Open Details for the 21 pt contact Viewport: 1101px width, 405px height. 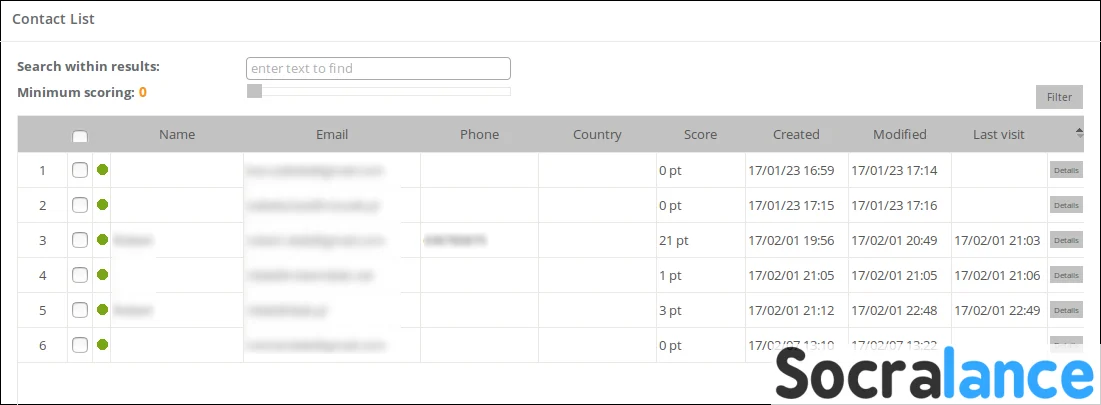1065,240
